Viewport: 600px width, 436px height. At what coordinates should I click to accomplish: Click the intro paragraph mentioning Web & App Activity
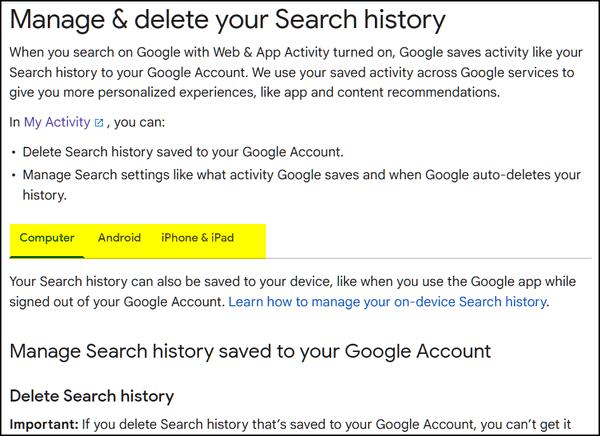pyautogui.click(x=296, y=72)
